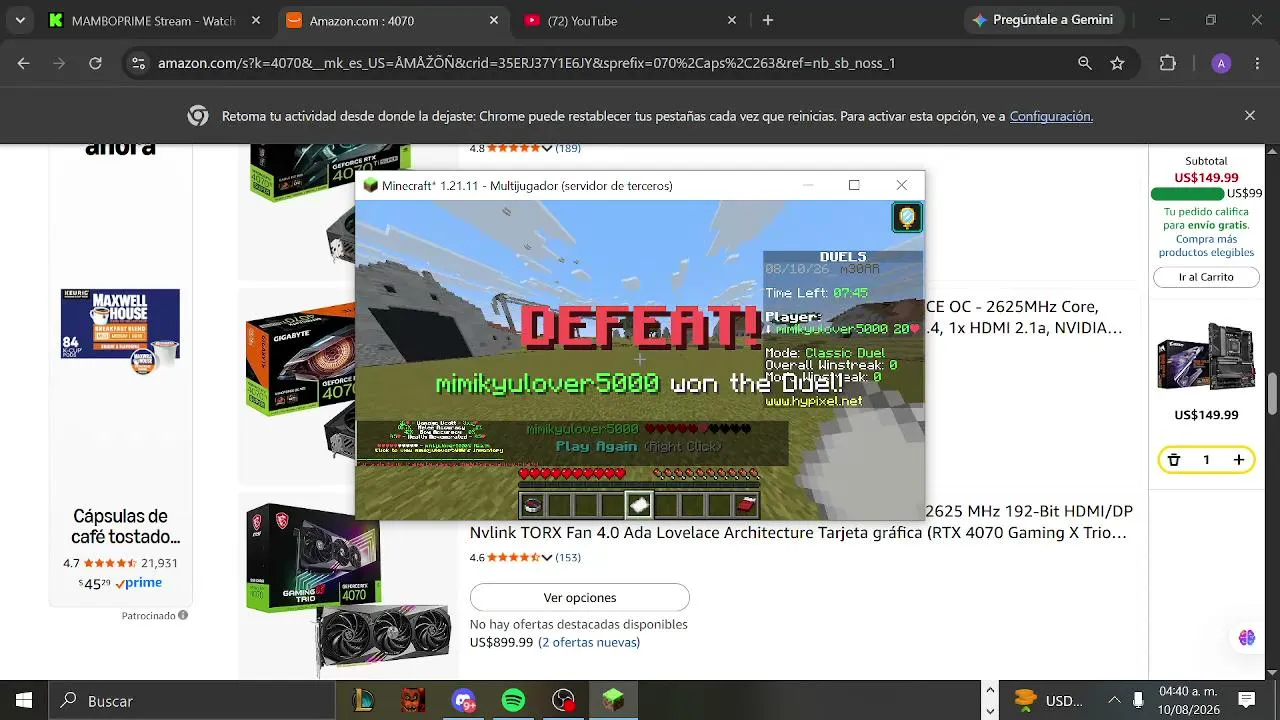Click the Pregúntale a Gemini button
Screen dimensions: 1280x720
(1042, 20)
